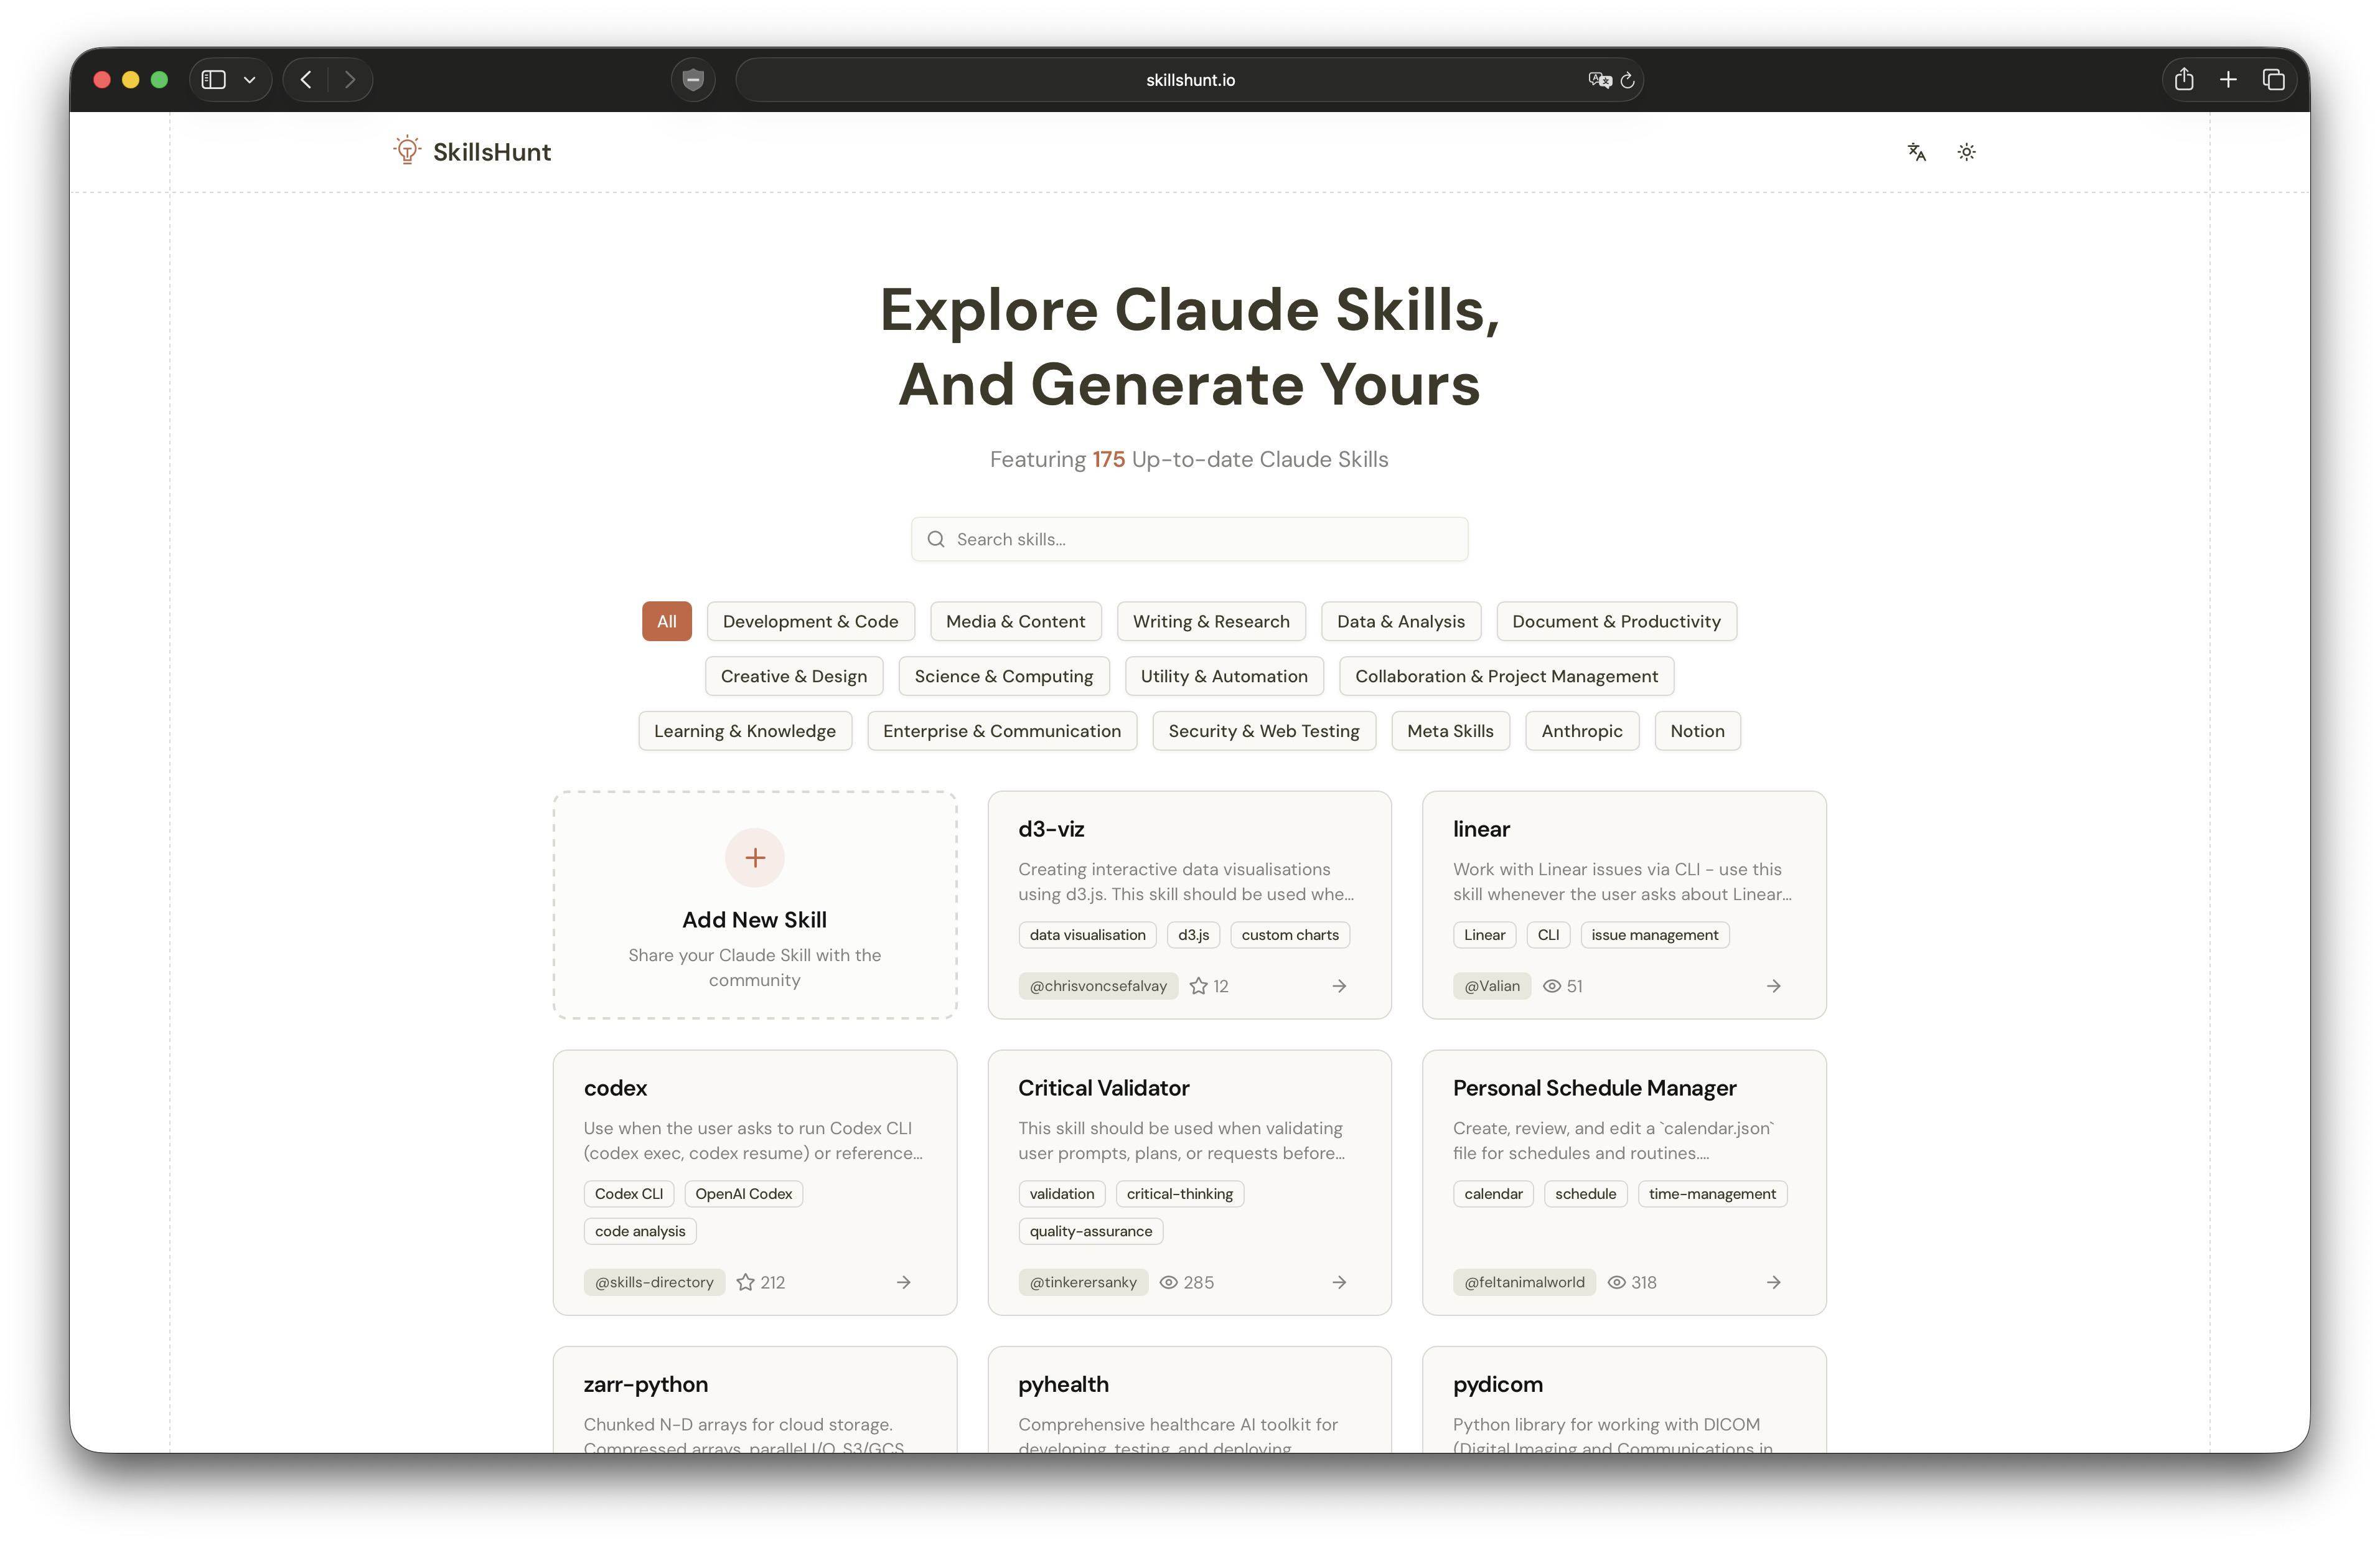The width and height of the screenshot is (2380, 1545).
Task: Open the language translation icon in header
Action: [1916, 152]
